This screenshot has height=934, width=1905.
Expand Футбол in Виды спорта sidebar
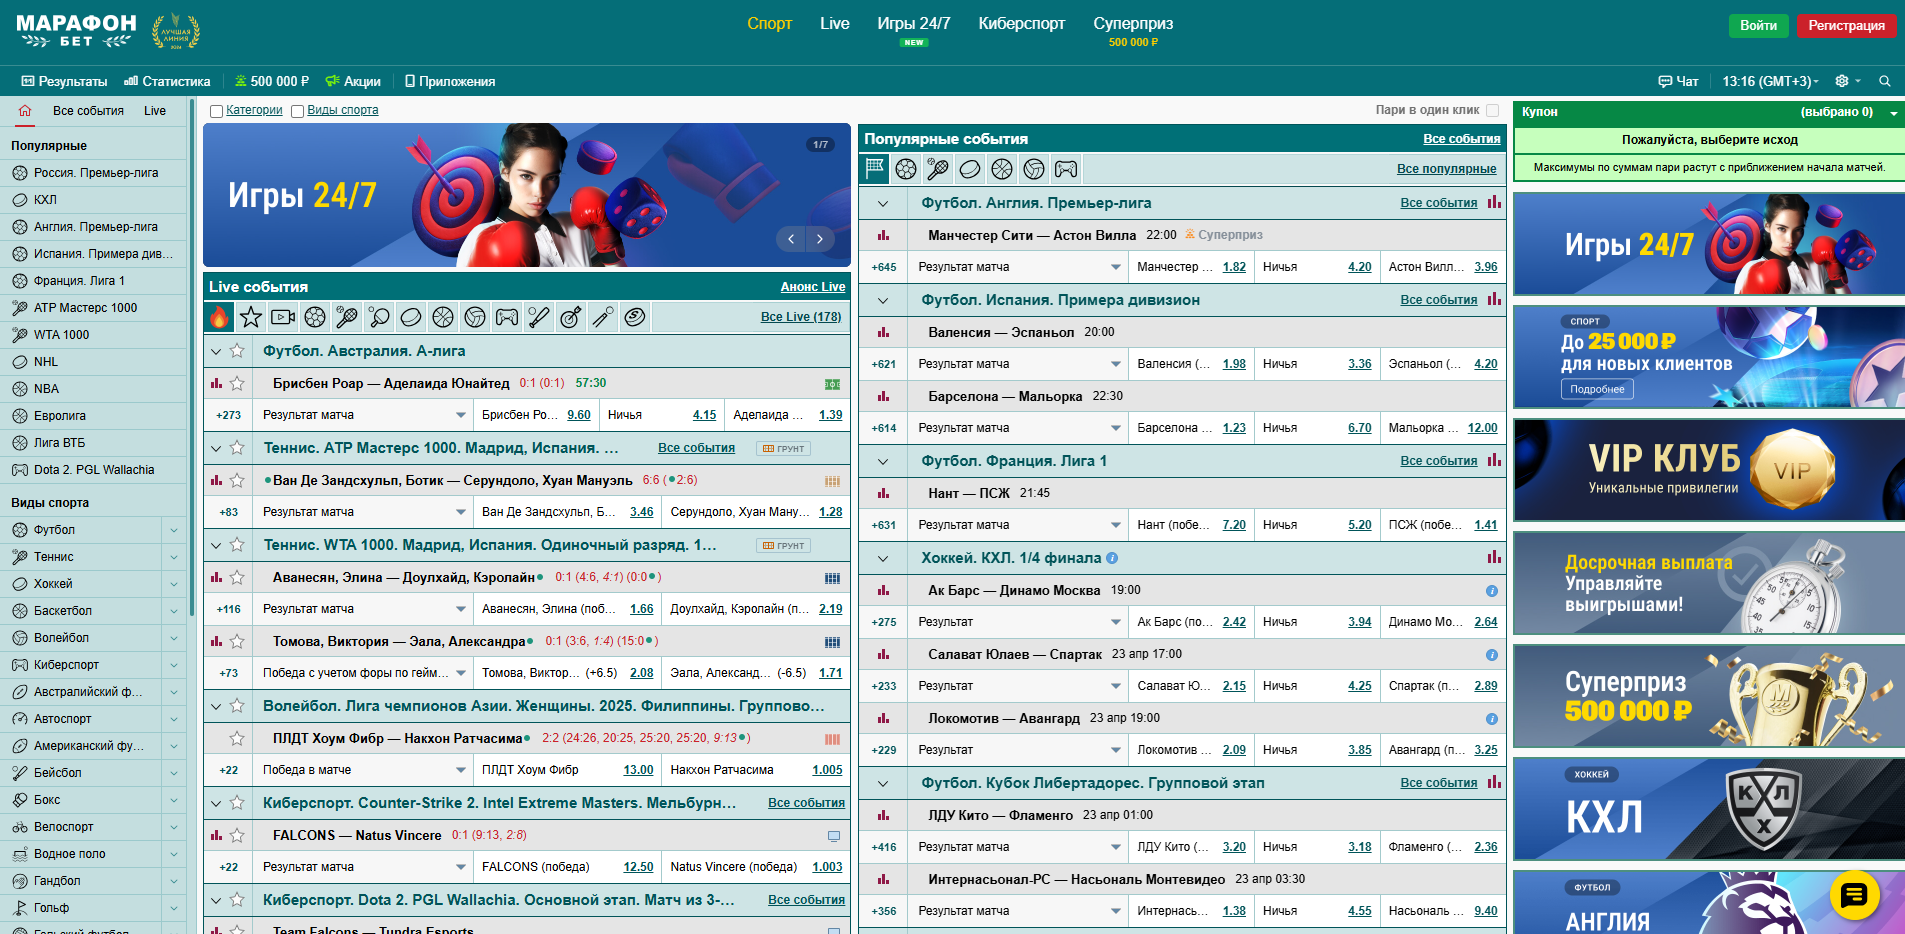coord(174,530)
